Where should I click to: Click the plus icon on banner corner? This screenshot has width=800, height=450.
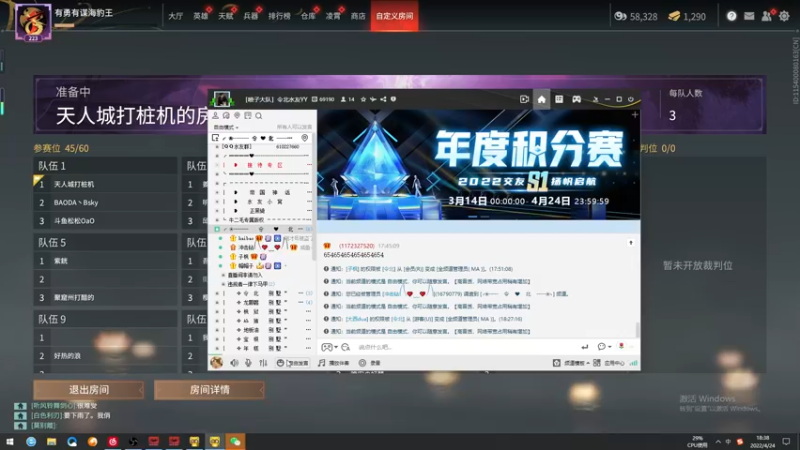tap(635, 115)
